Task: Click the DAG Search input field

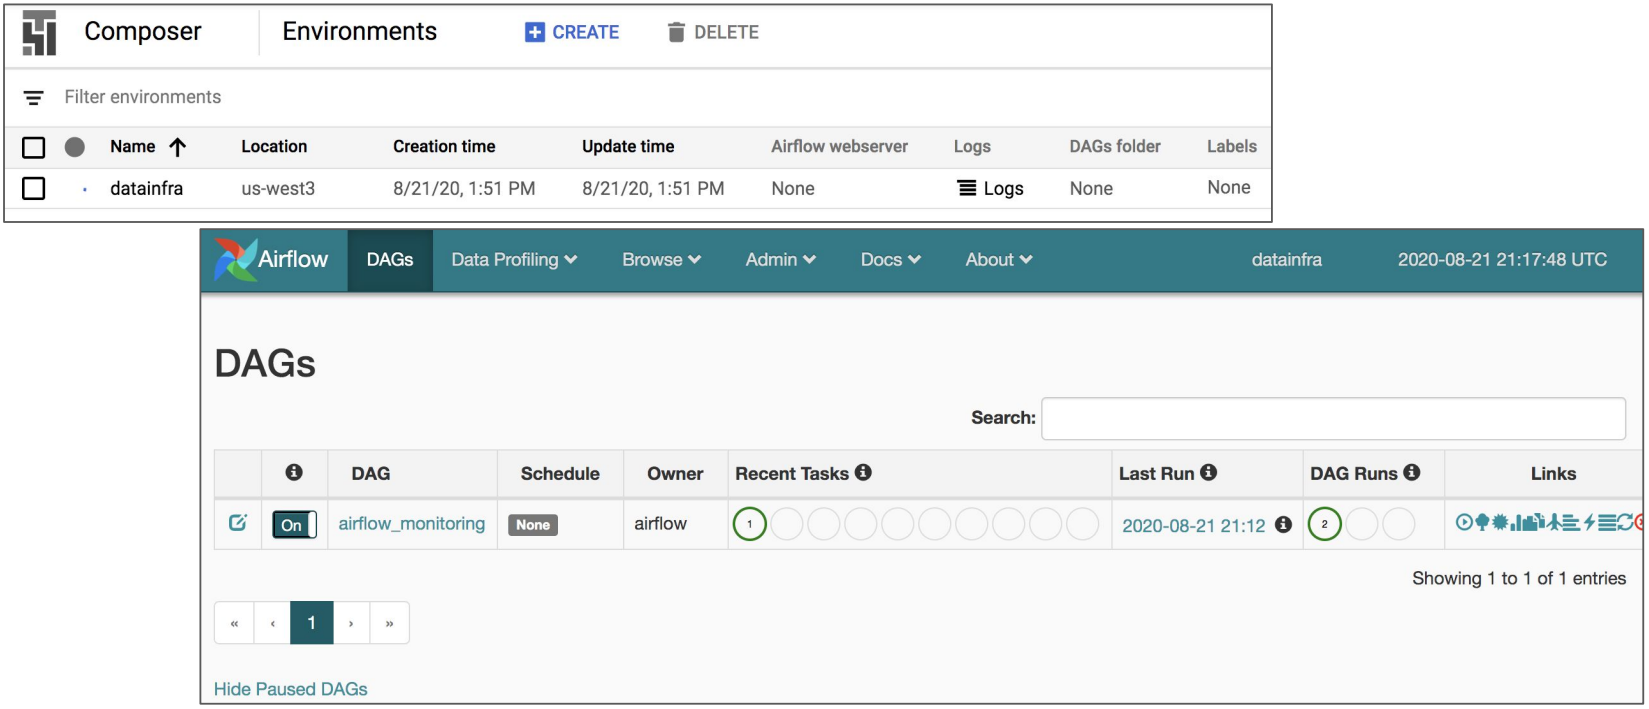Action: (x=1333, y=418)
